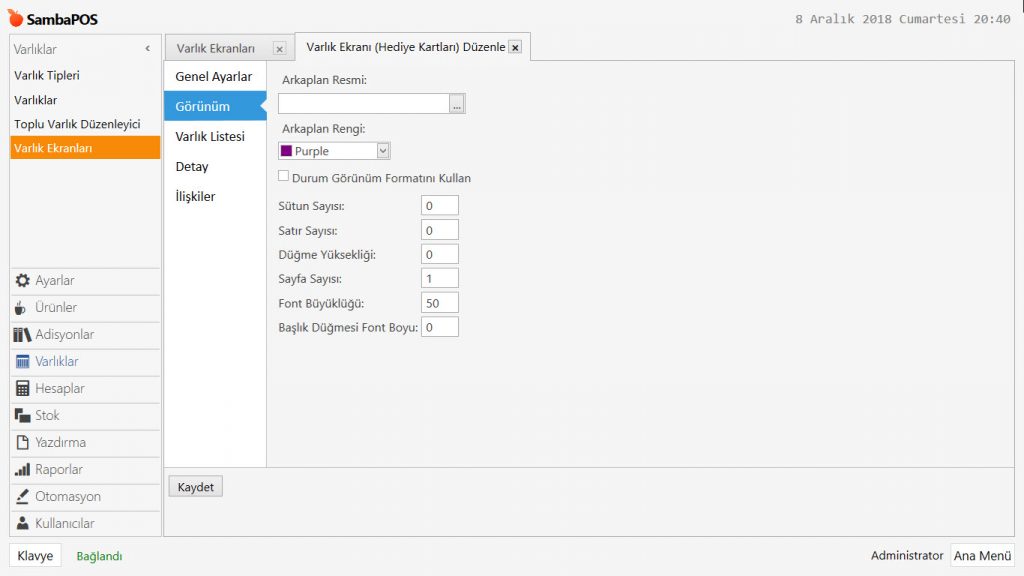This screenshot has width=1024, height=576.
Task: Click the coffee cup icon for Ürünler
Action: 22,308
